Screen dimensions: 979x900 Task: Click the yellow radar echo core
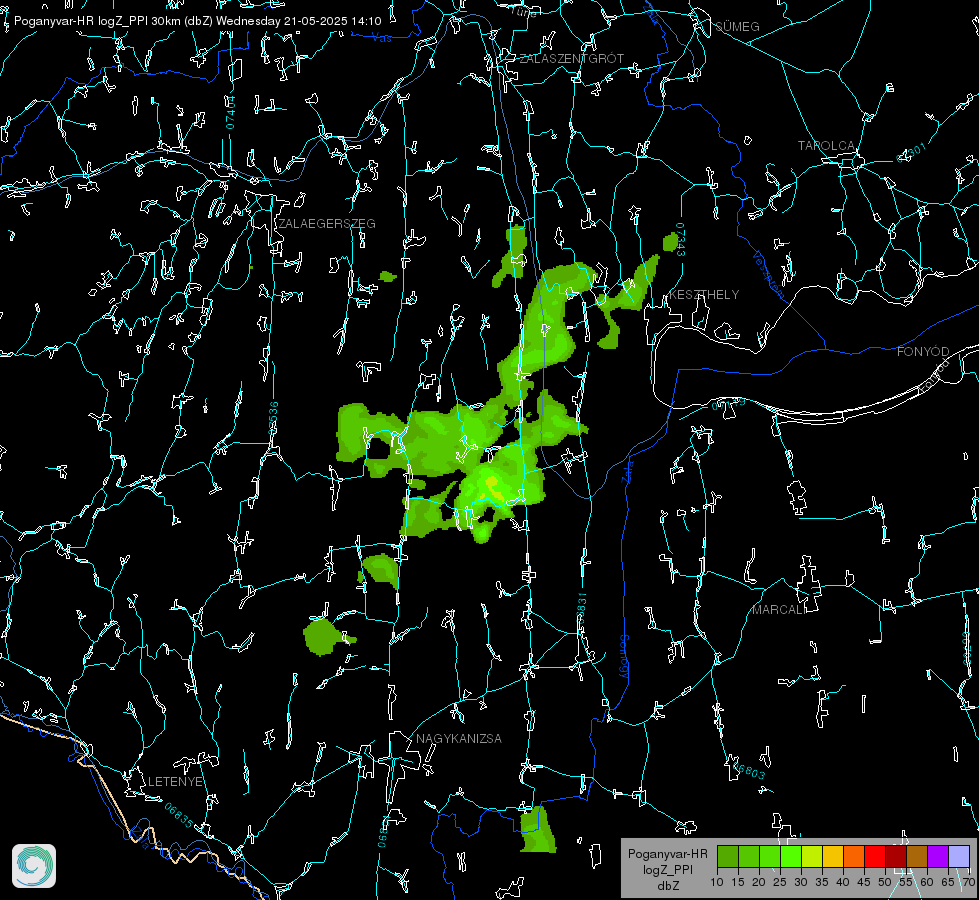(x=493, y=486)
